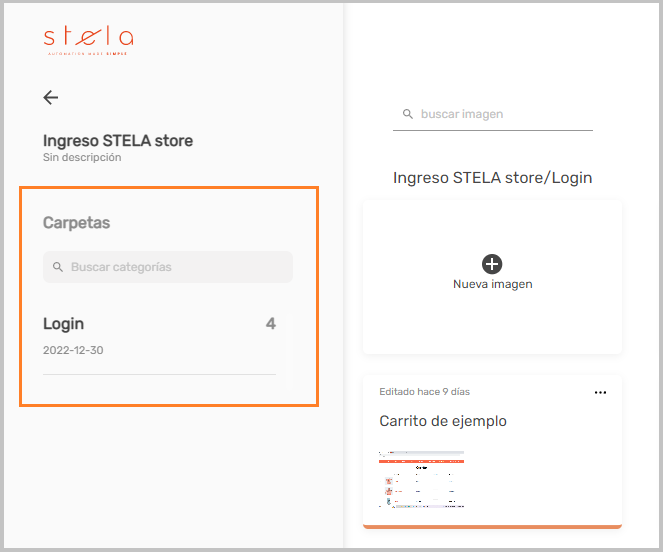The height and width of the screenshot is (552, 663).
Task: Open the three-dot menu on Carrito card
Action: pyautogui.click(x=600, y=393)
